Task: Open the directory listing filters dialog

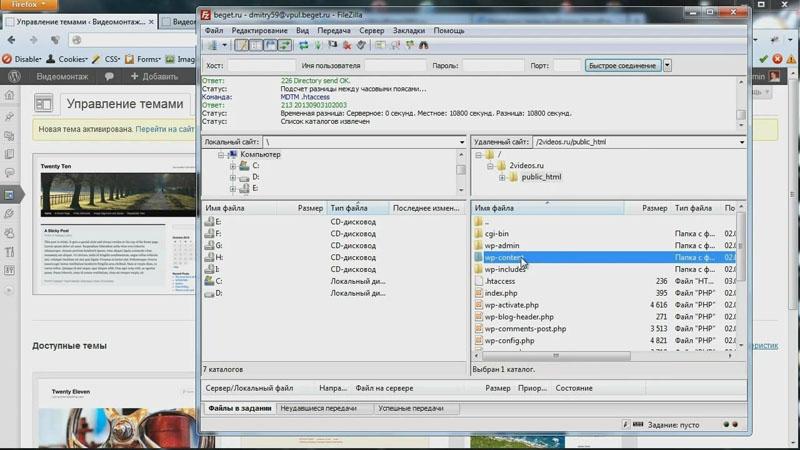Action: (380, 45)
